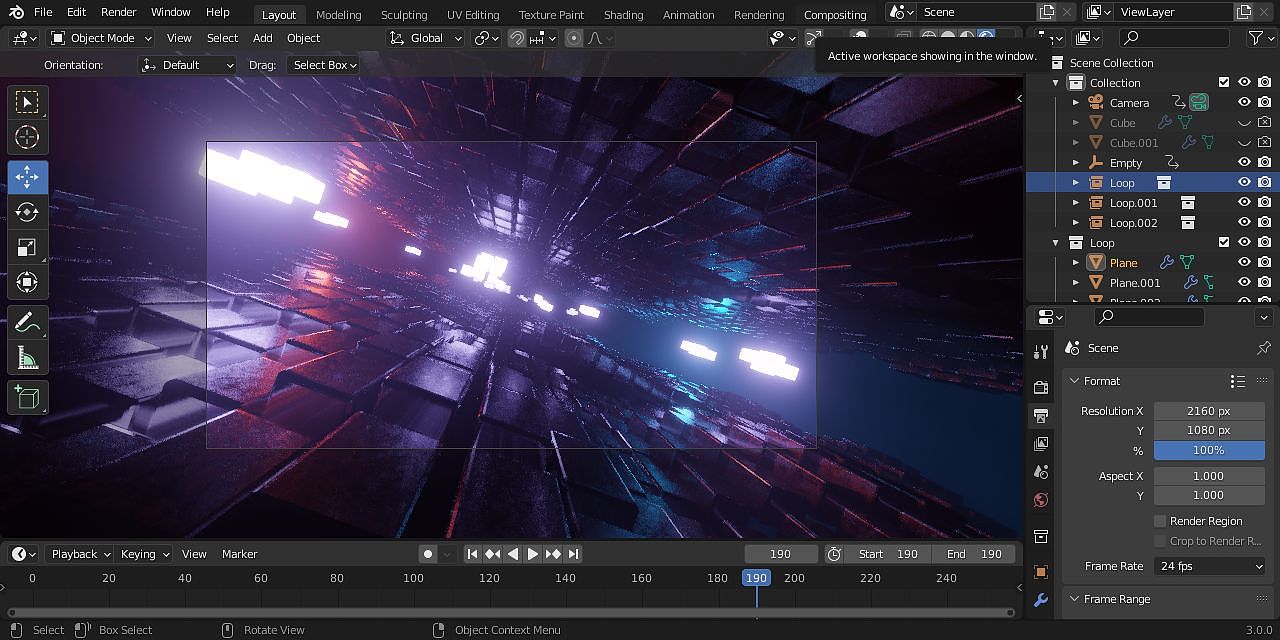Expand the Camera item in the outliner

pos(1076,102)
